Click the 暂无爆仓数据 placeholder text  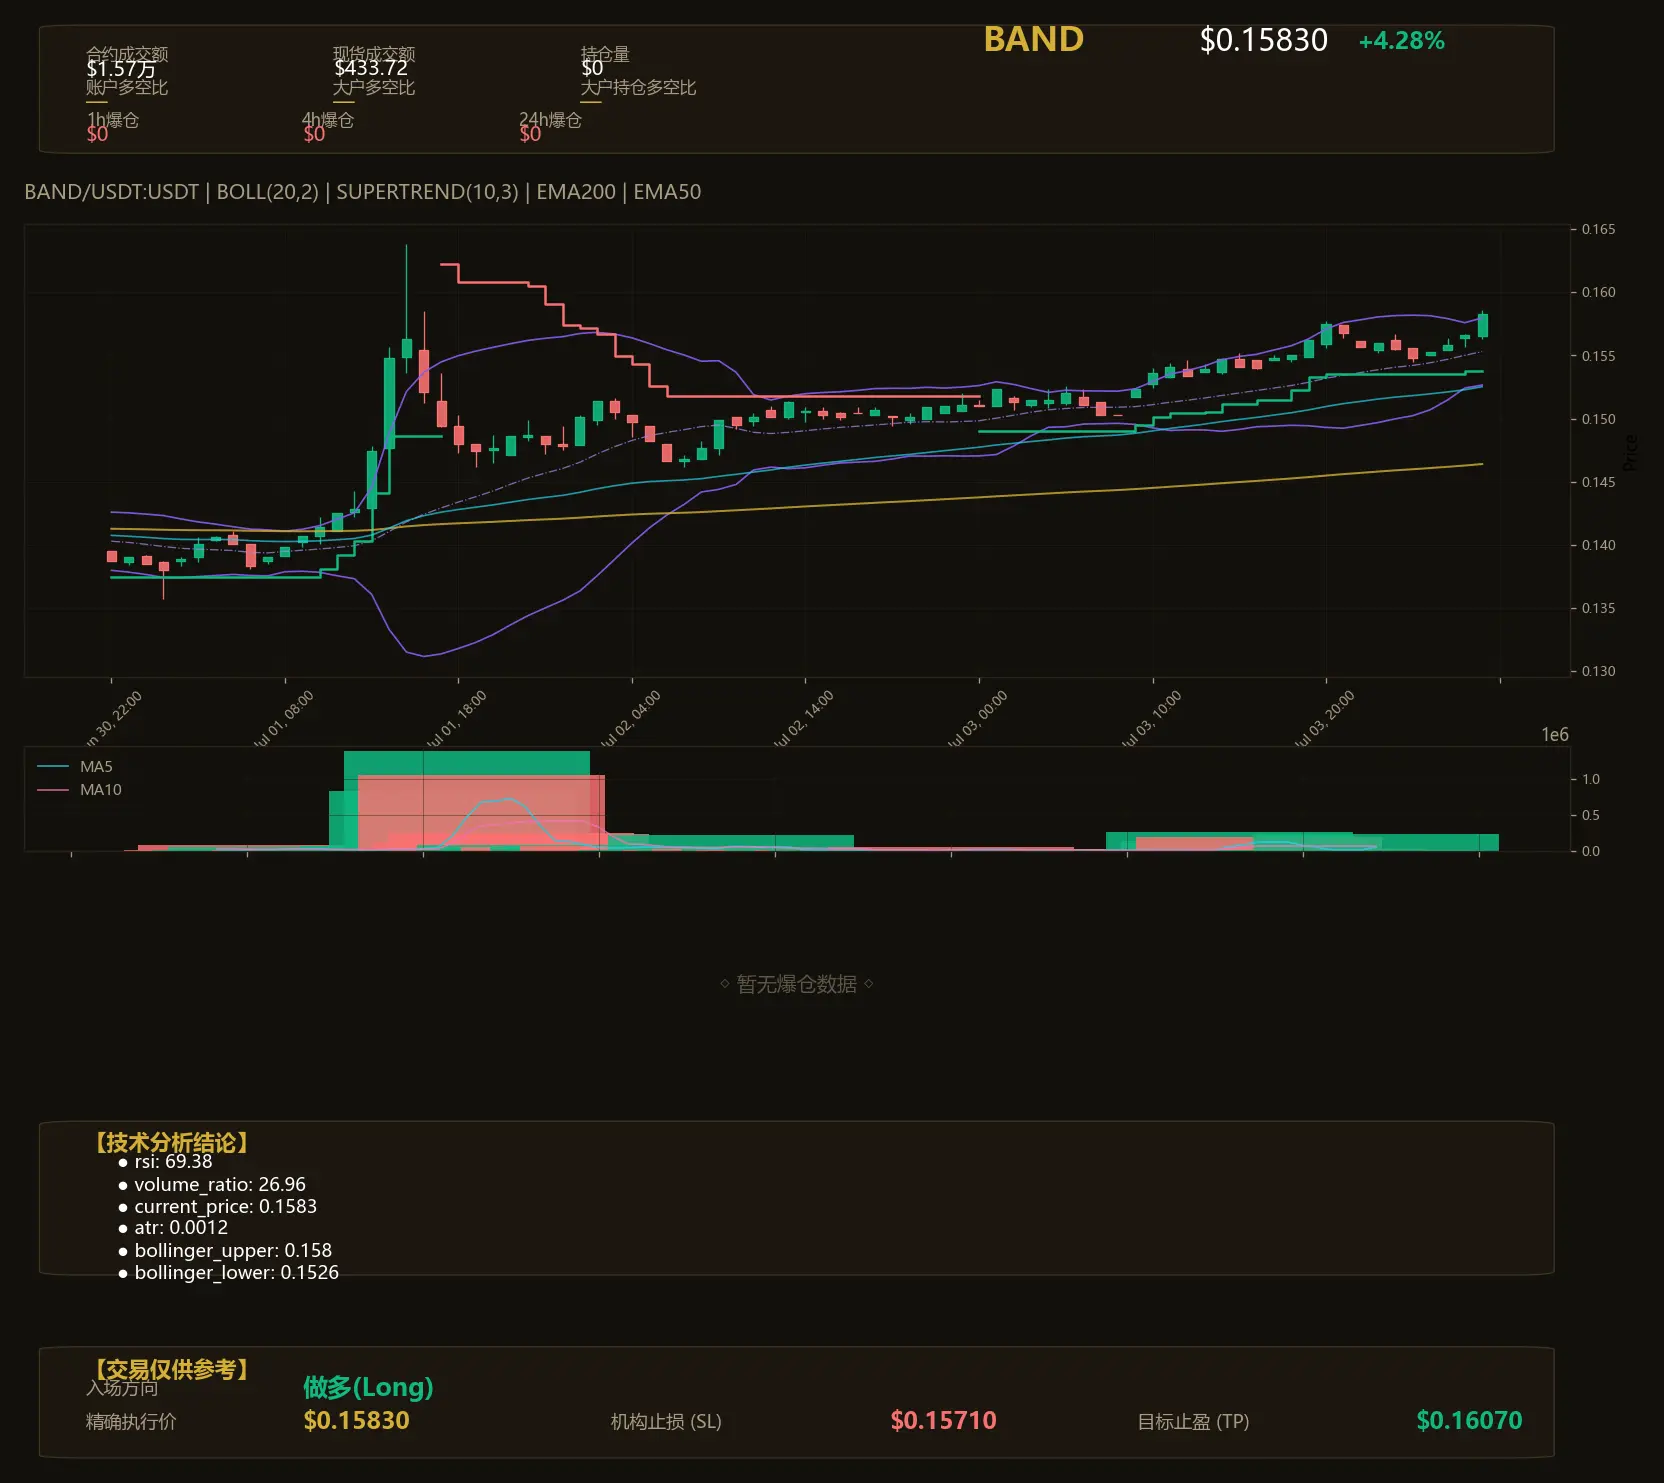point(797,984)
